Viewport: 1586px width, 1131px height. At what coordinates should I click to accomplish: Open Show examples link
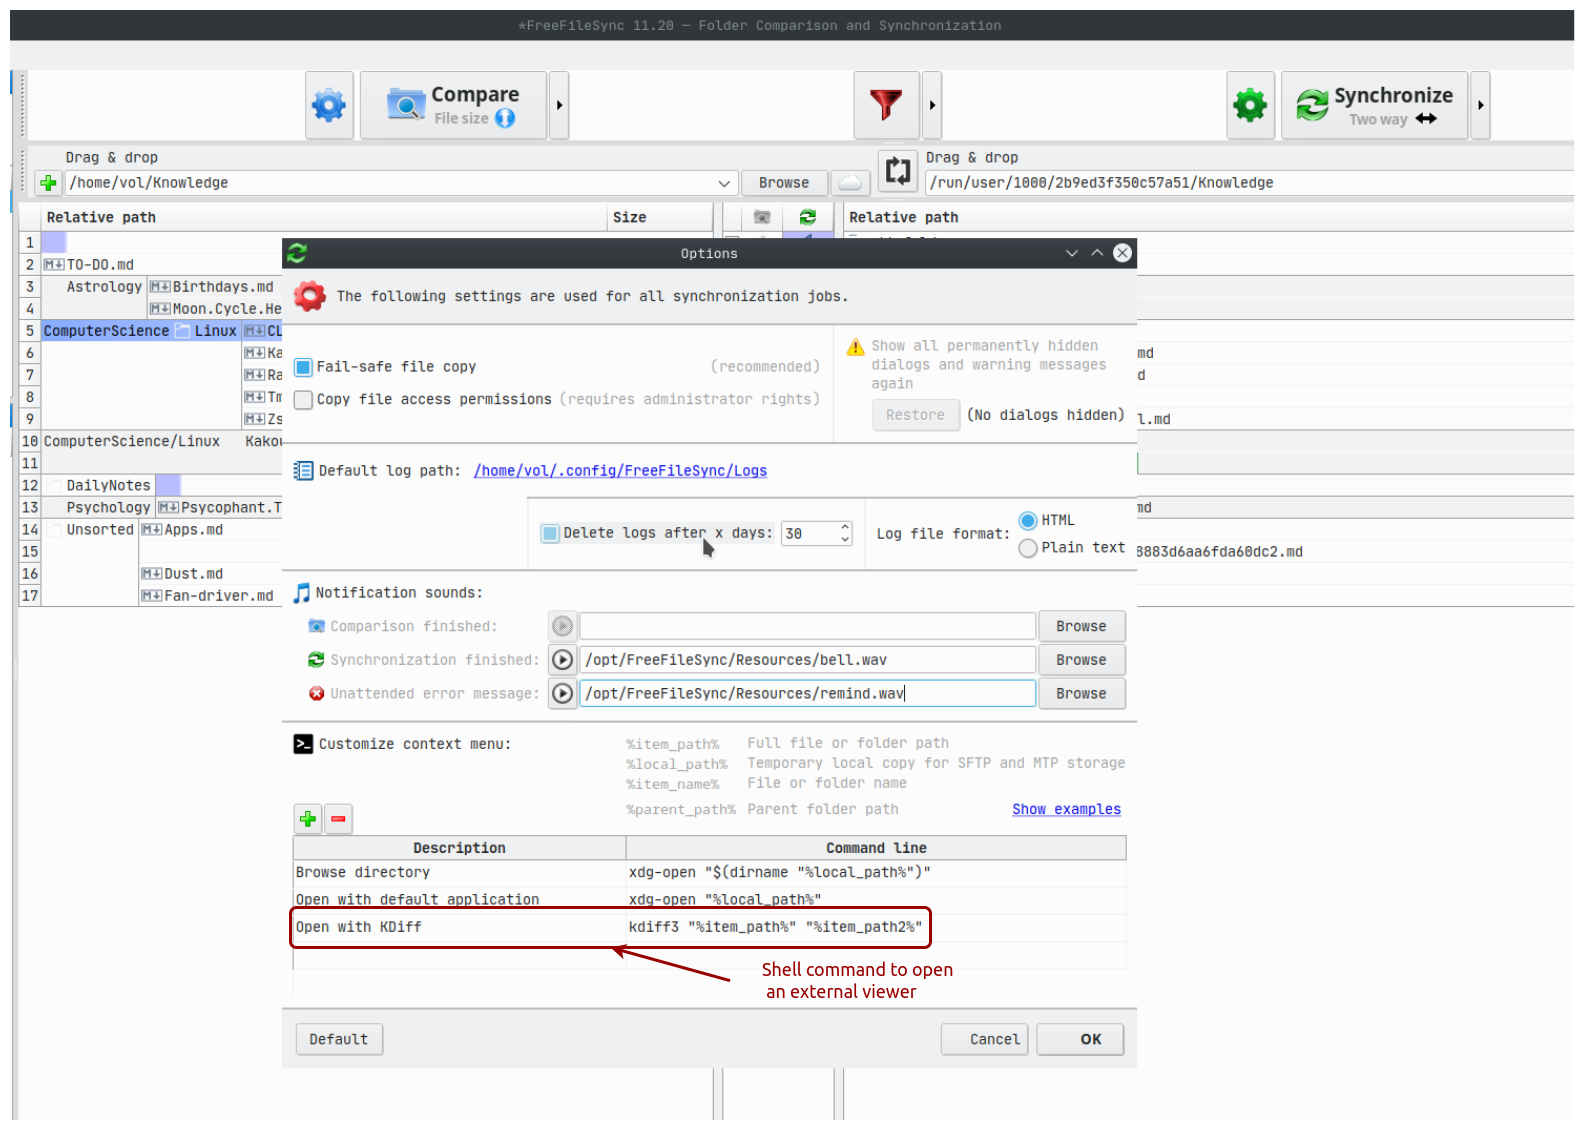1067,810
